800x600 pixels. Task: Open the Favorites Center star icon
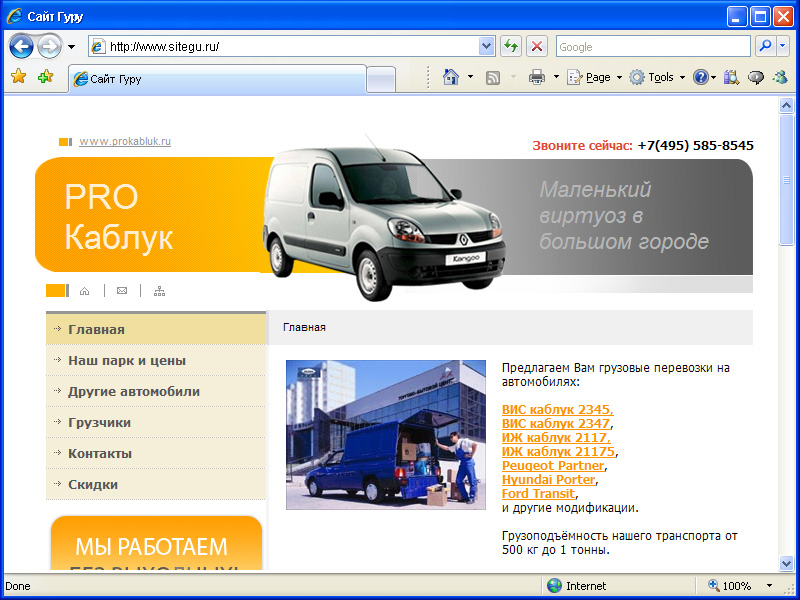[19, 77]
